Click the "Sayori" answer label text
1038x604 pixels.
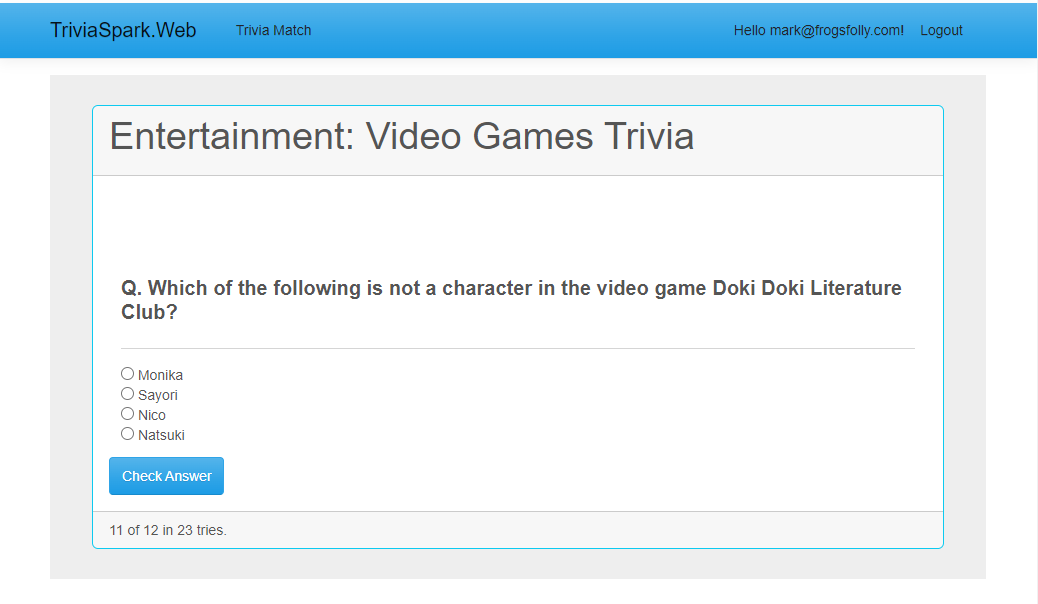[158, 395]
